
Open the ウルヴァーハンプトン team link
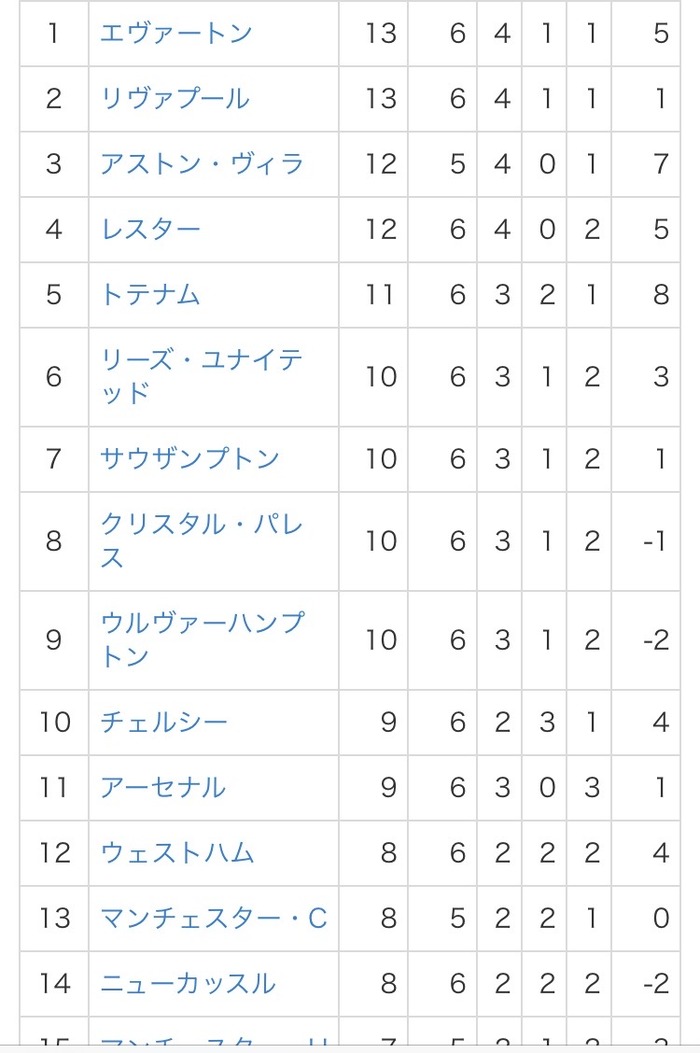tap(202, 640)
